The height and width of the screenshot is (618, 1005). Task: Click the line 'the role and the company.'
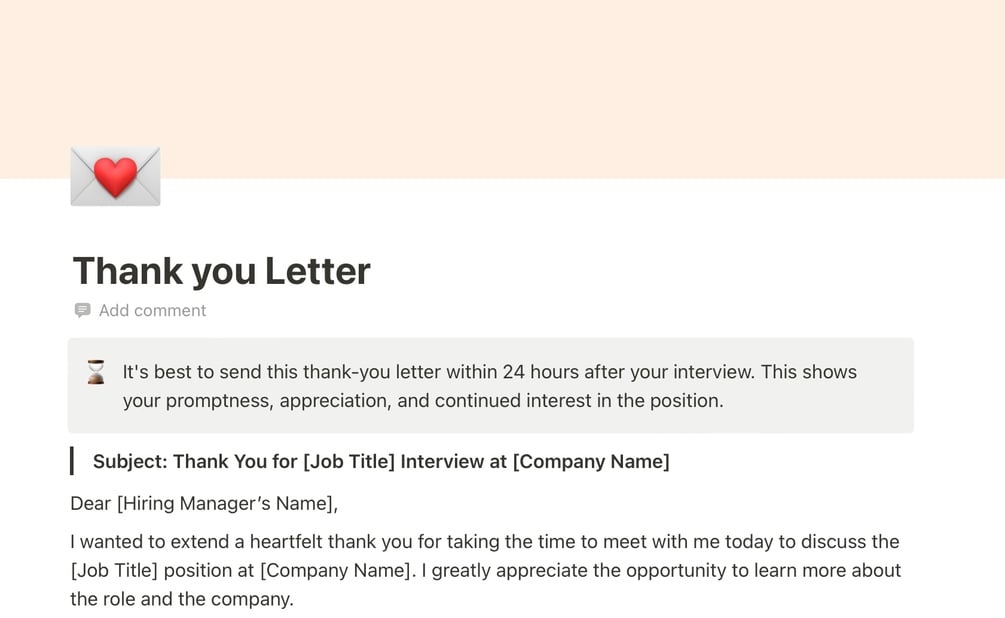point(181,599)
